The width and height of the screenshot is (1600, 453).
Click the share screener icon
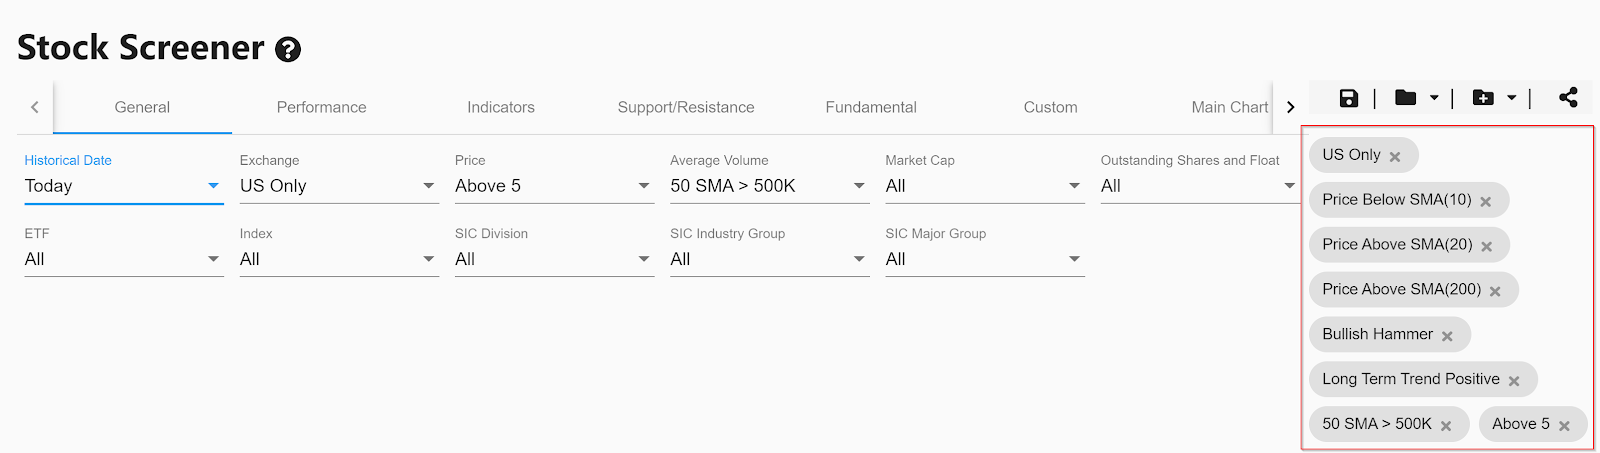click(x=1568, y=97)
